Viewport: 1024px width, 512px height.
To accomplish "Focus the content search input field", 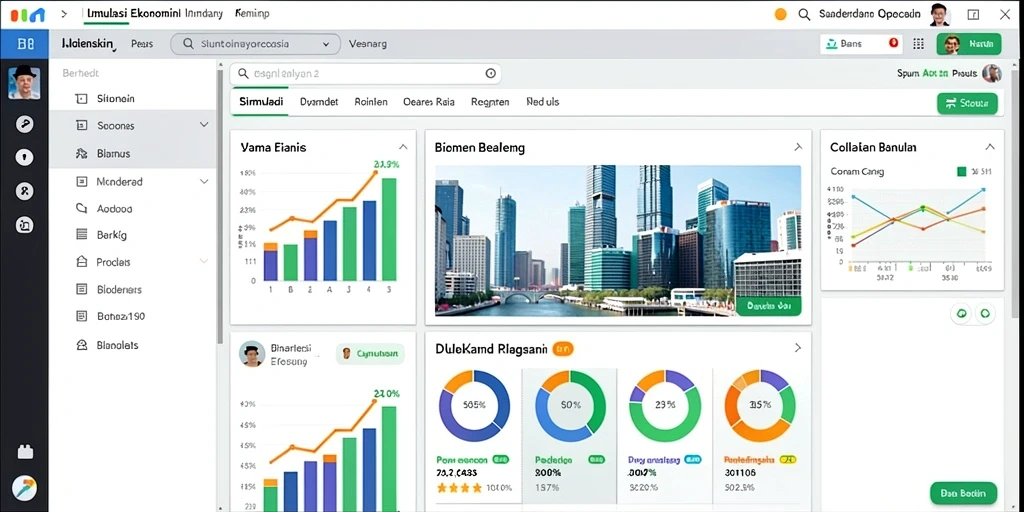I will tap(366, 74).
